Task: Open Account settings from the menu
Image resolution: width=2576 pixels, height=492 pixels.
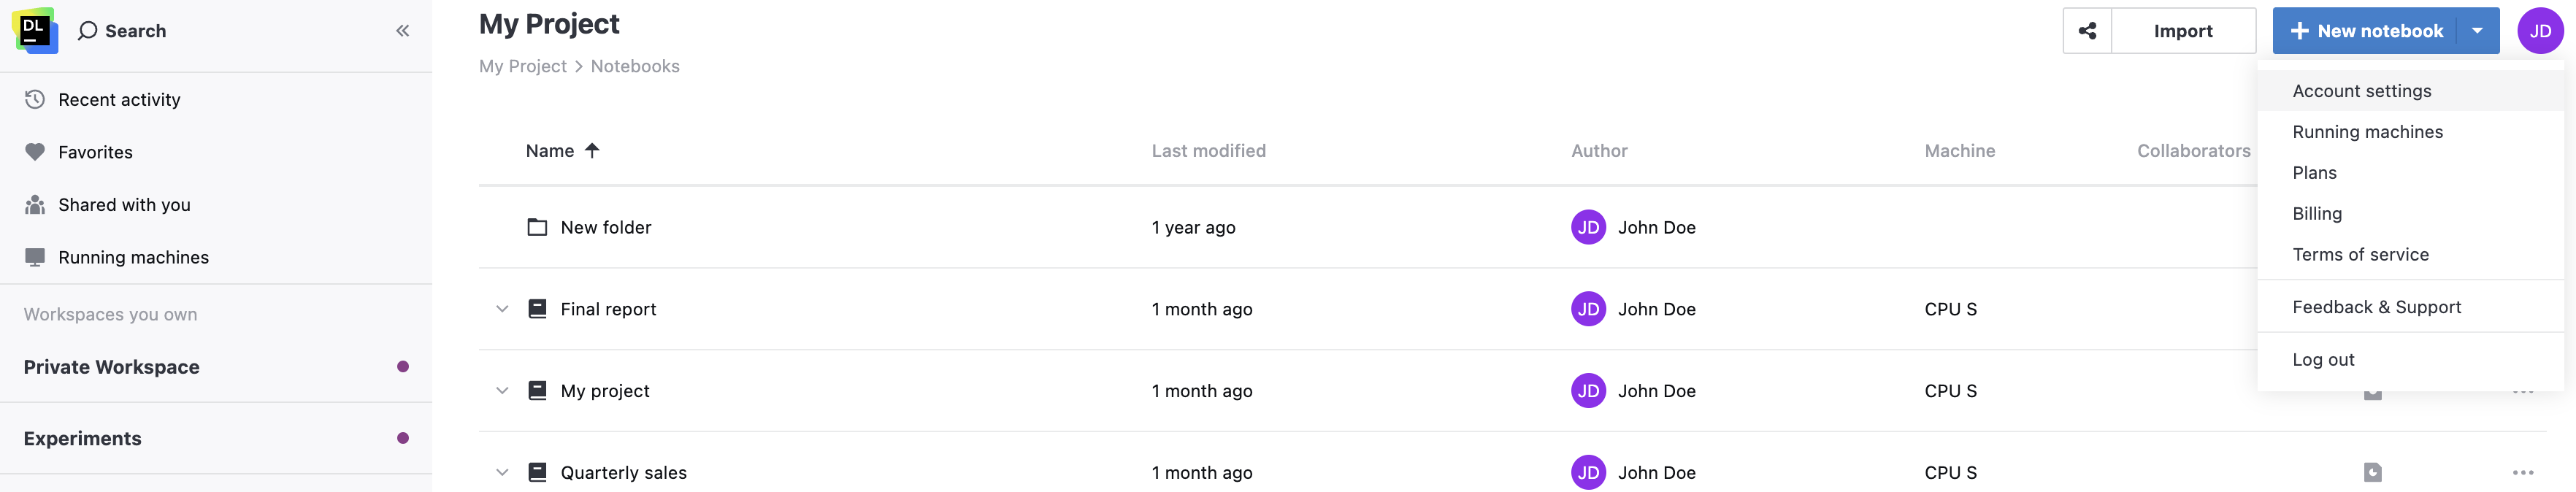Action: click(2362, 90)
